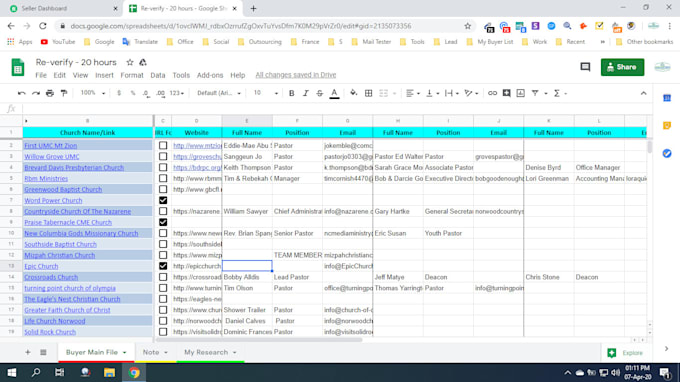Open the Buyer Main File tab menu arrow

tap(124, 353)
